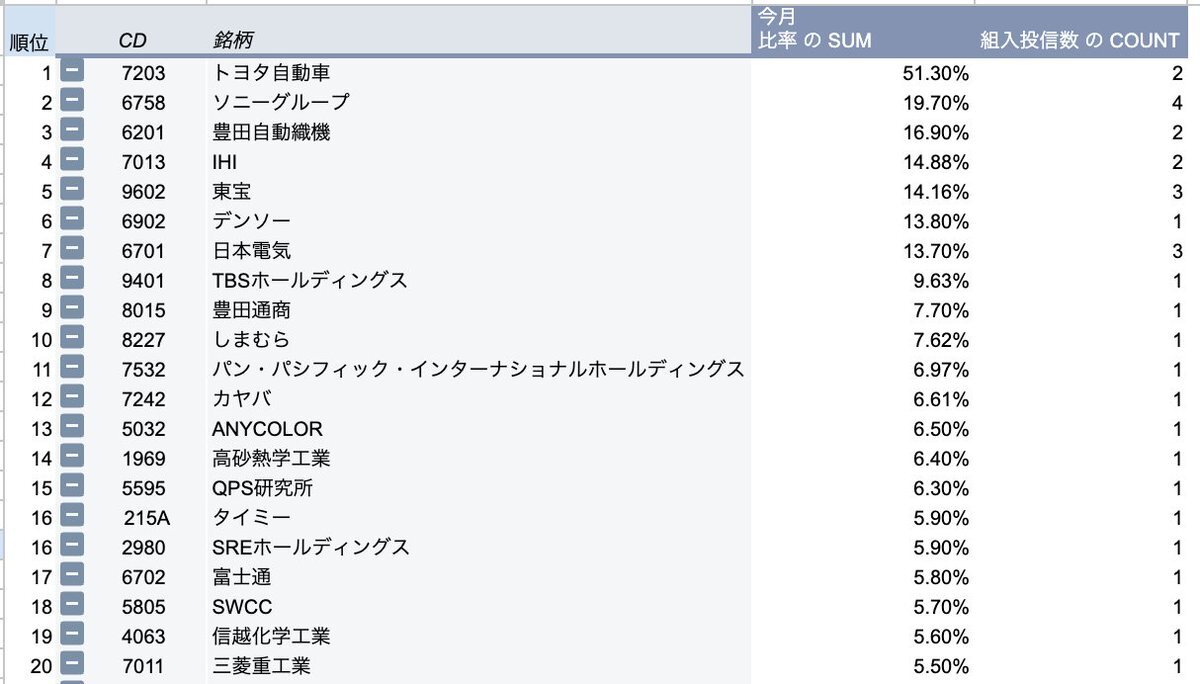Image resolution: width=1200 pixels, height=684 pixels.
Task: Collapse the IHI row group
Action: 71,161
